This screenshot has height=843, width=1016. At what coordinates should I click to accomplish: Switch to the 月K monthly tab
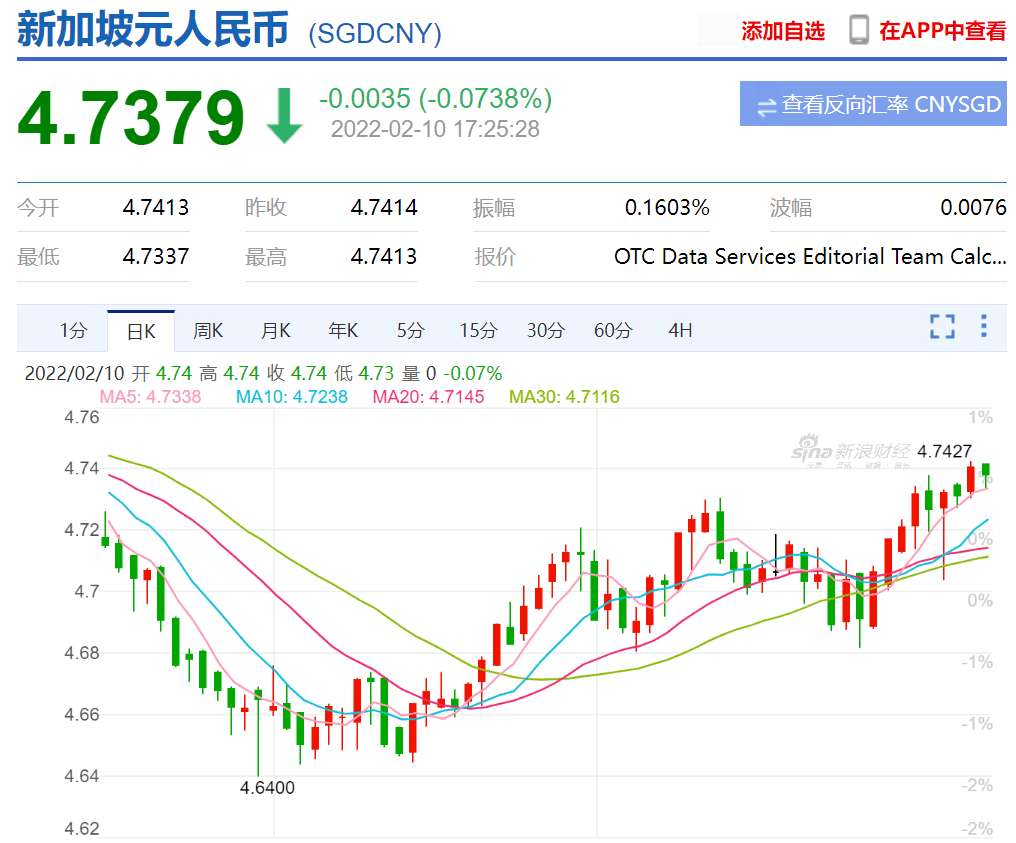point(276,330)
